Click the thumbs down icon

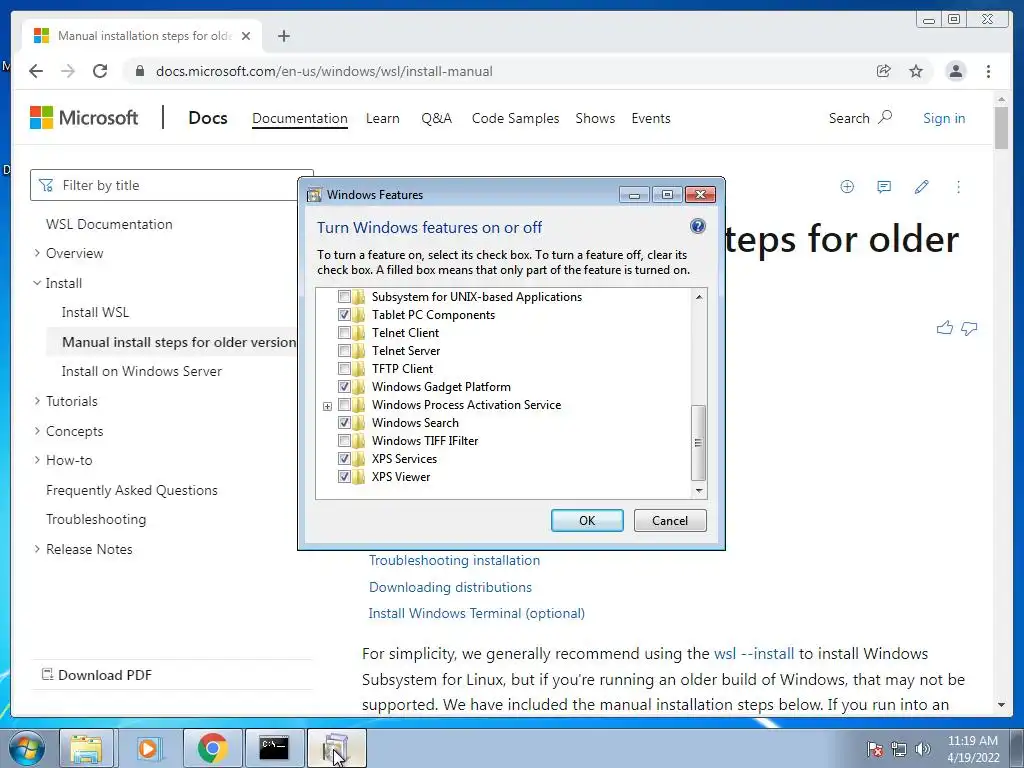969,328
